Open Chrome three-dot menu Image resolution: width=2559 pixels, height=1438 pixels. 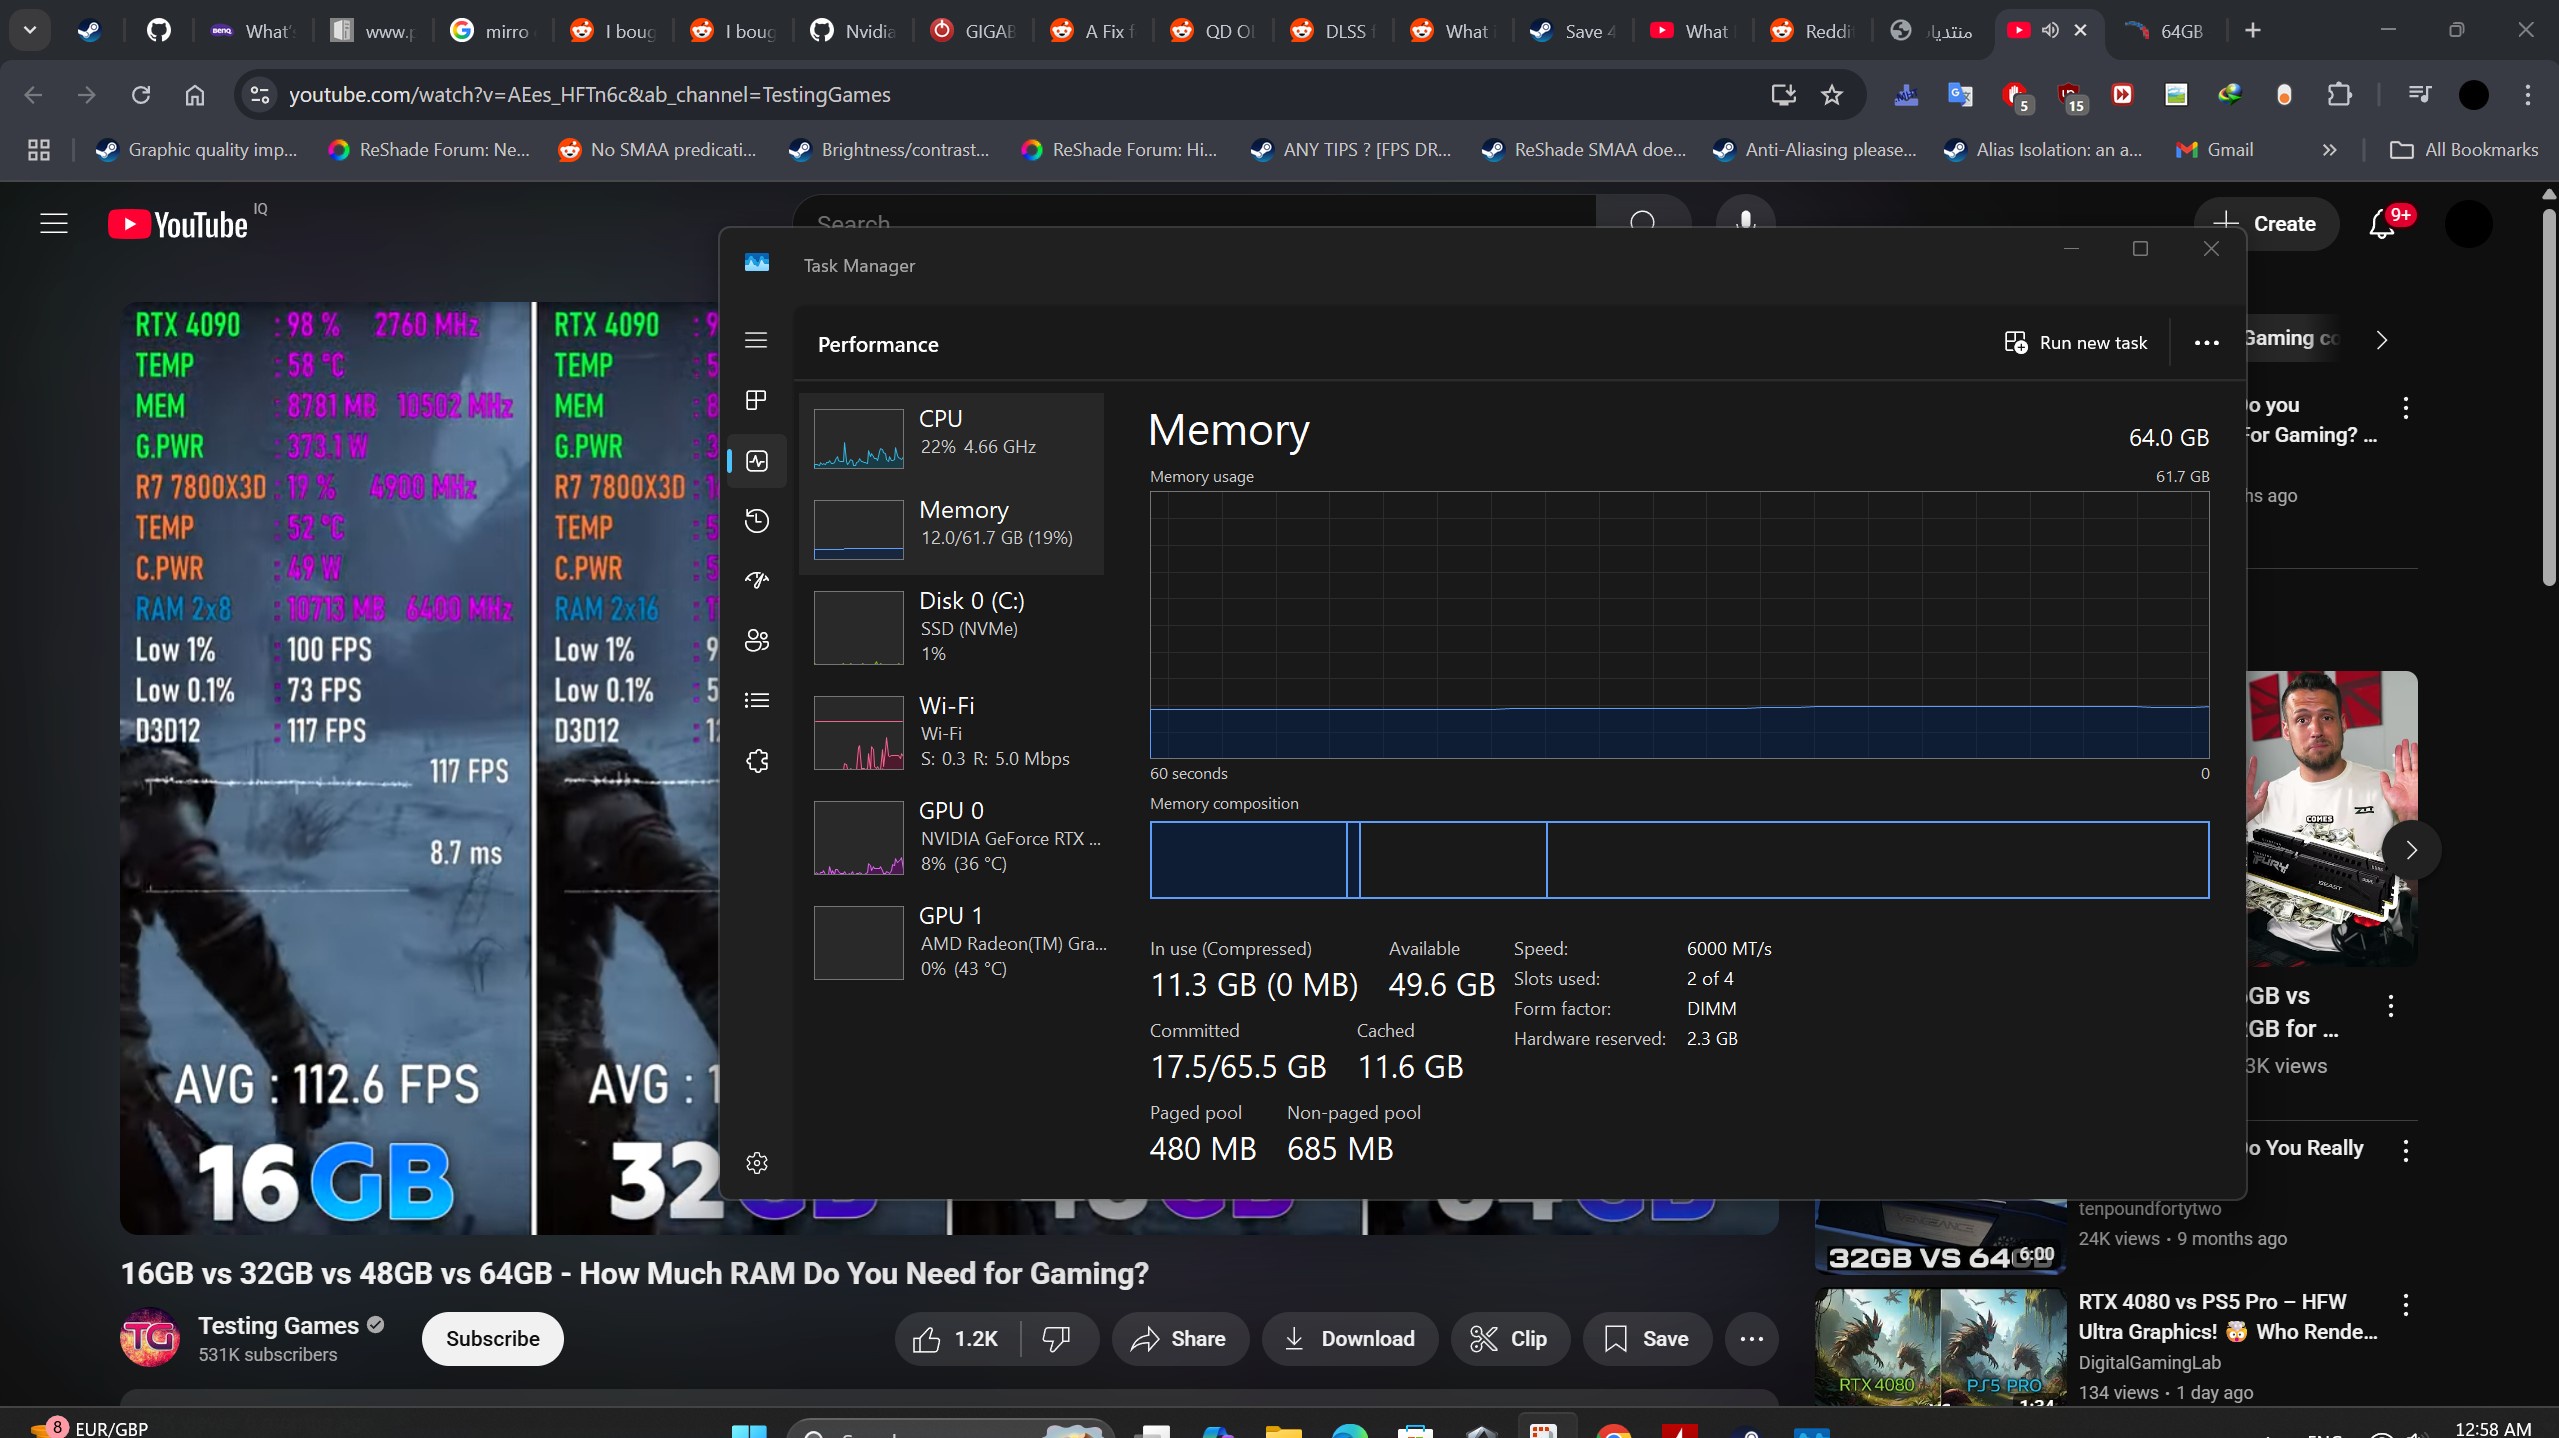[2527, 95]
